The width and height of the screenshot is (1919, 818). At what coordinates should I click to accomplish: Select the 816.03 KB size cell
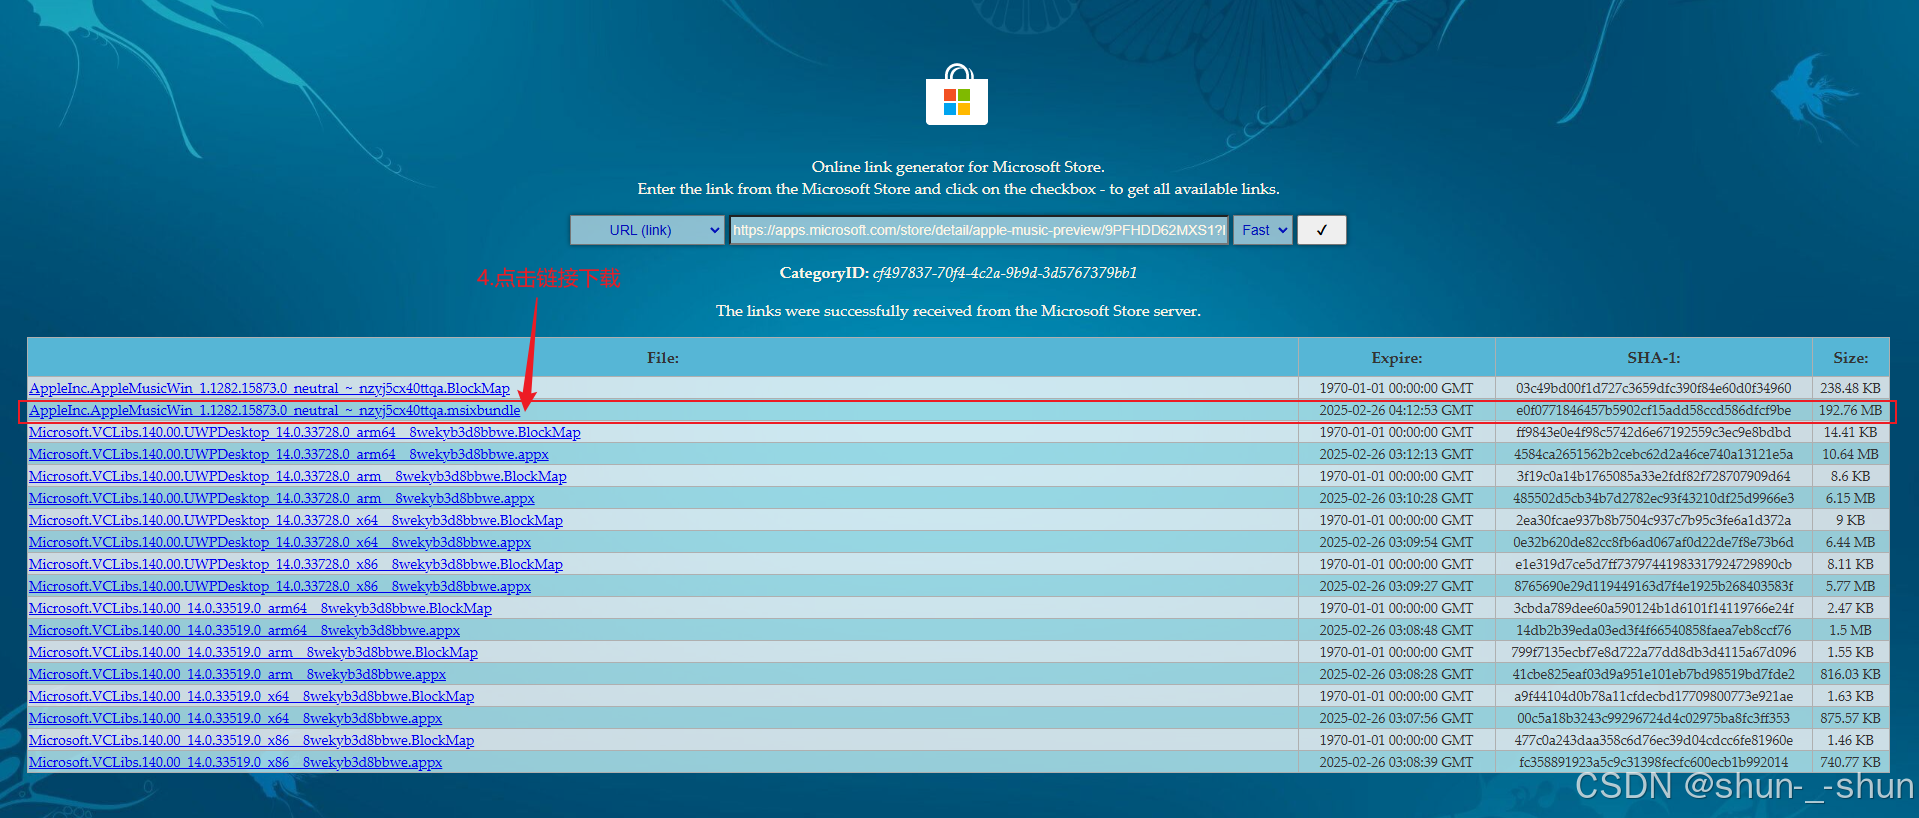pos(1850,674)
